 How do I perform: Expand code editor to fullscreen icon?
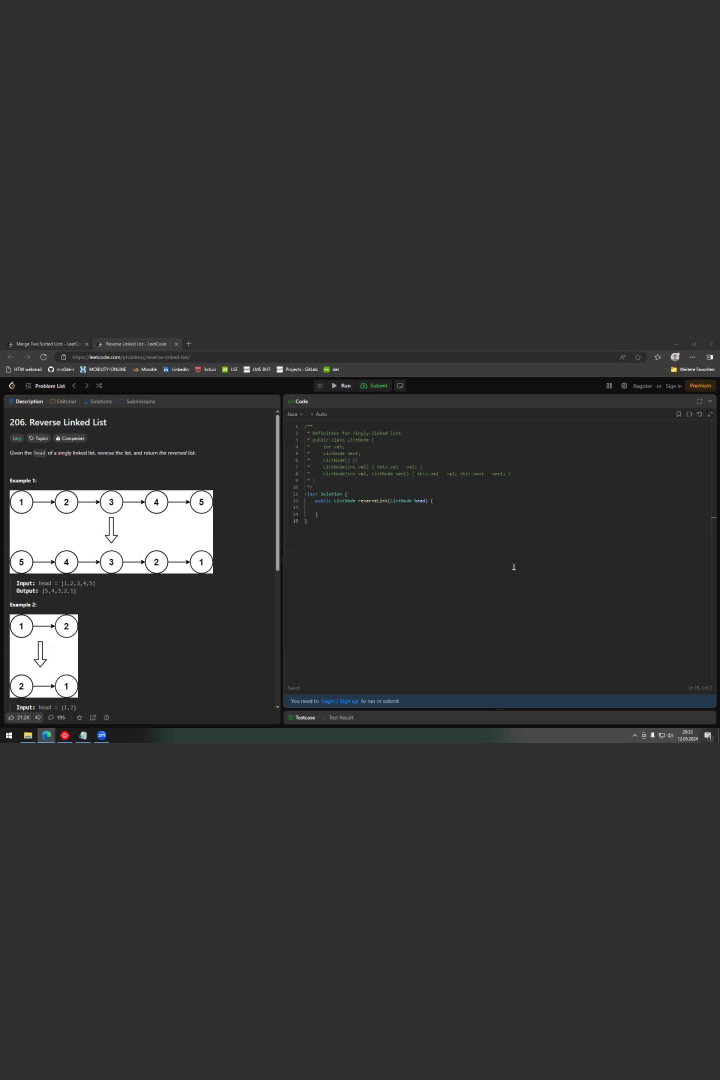710,414
